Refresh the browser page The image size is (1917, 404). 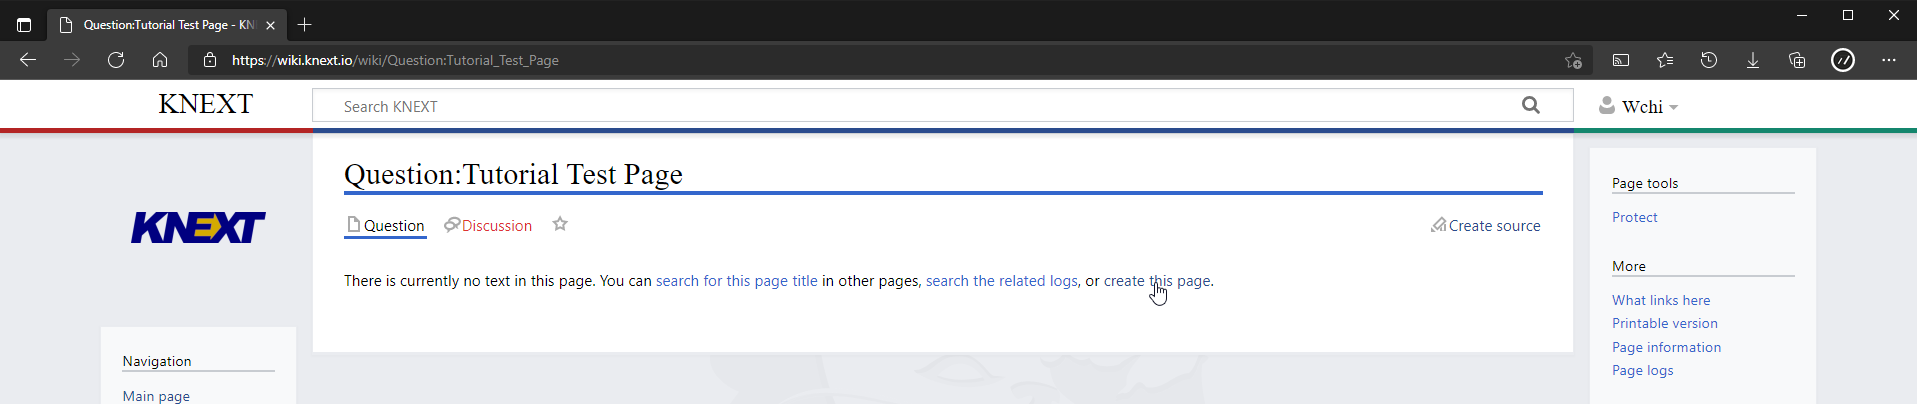[x=116, y=60]
